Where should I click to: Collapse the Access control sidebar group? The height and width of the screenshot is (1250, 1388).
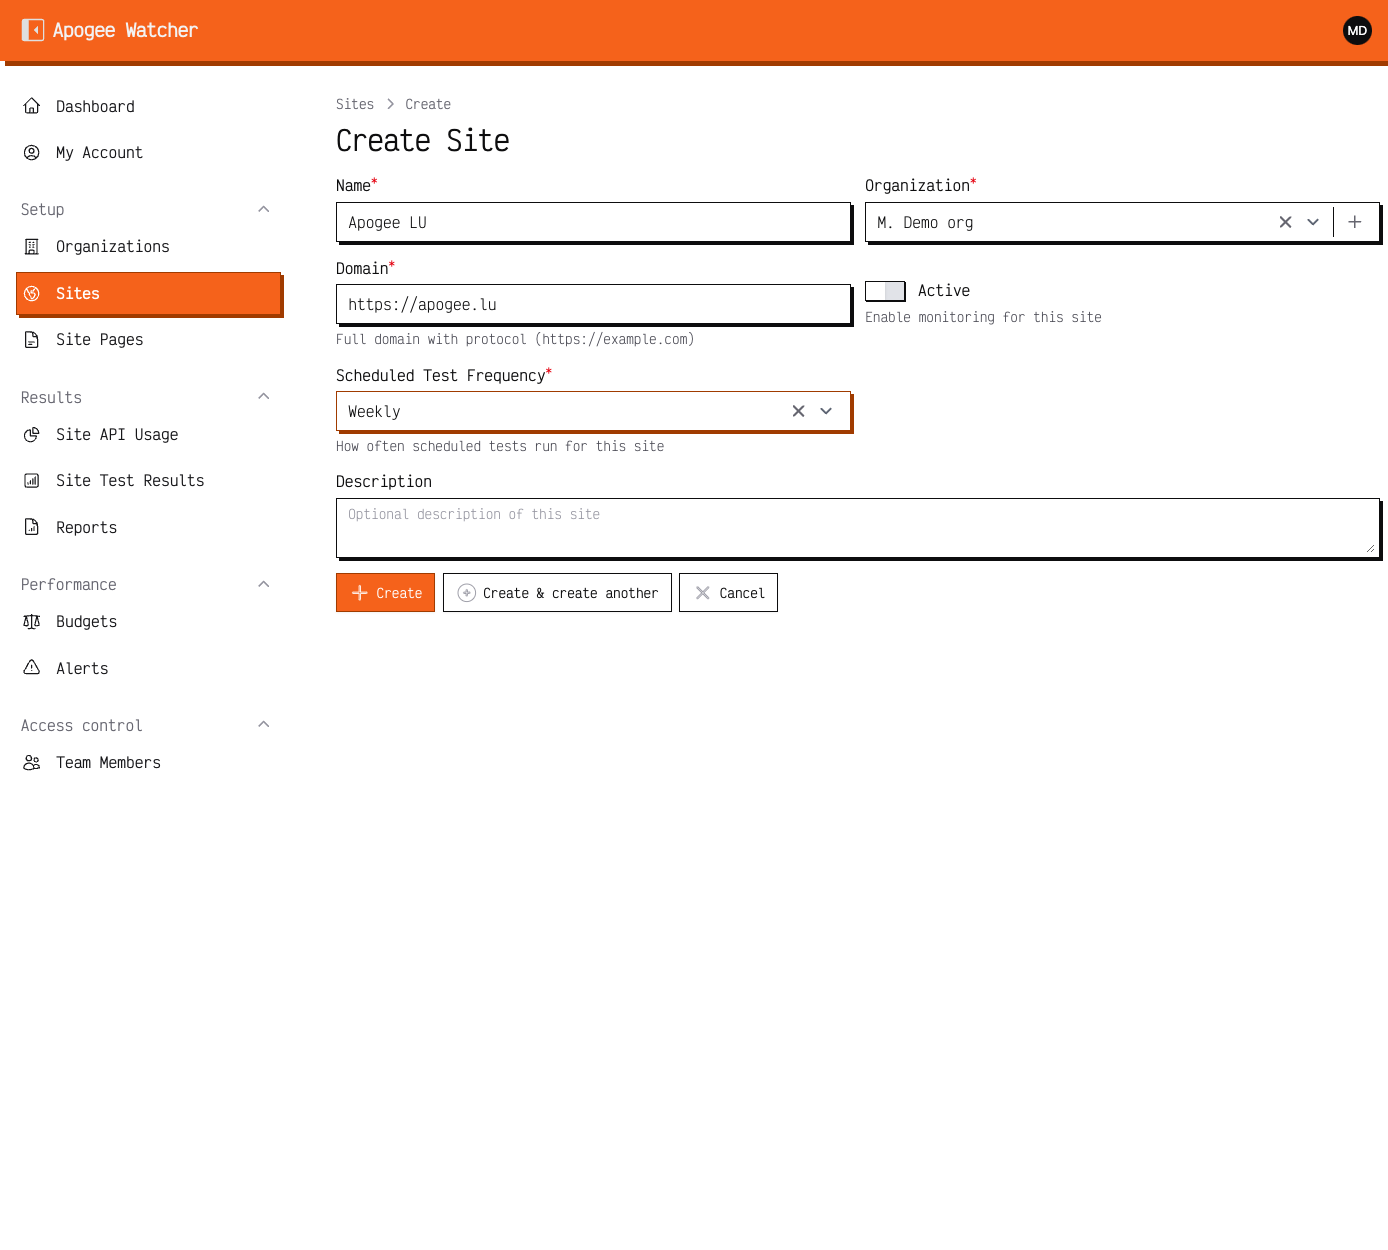264,725
